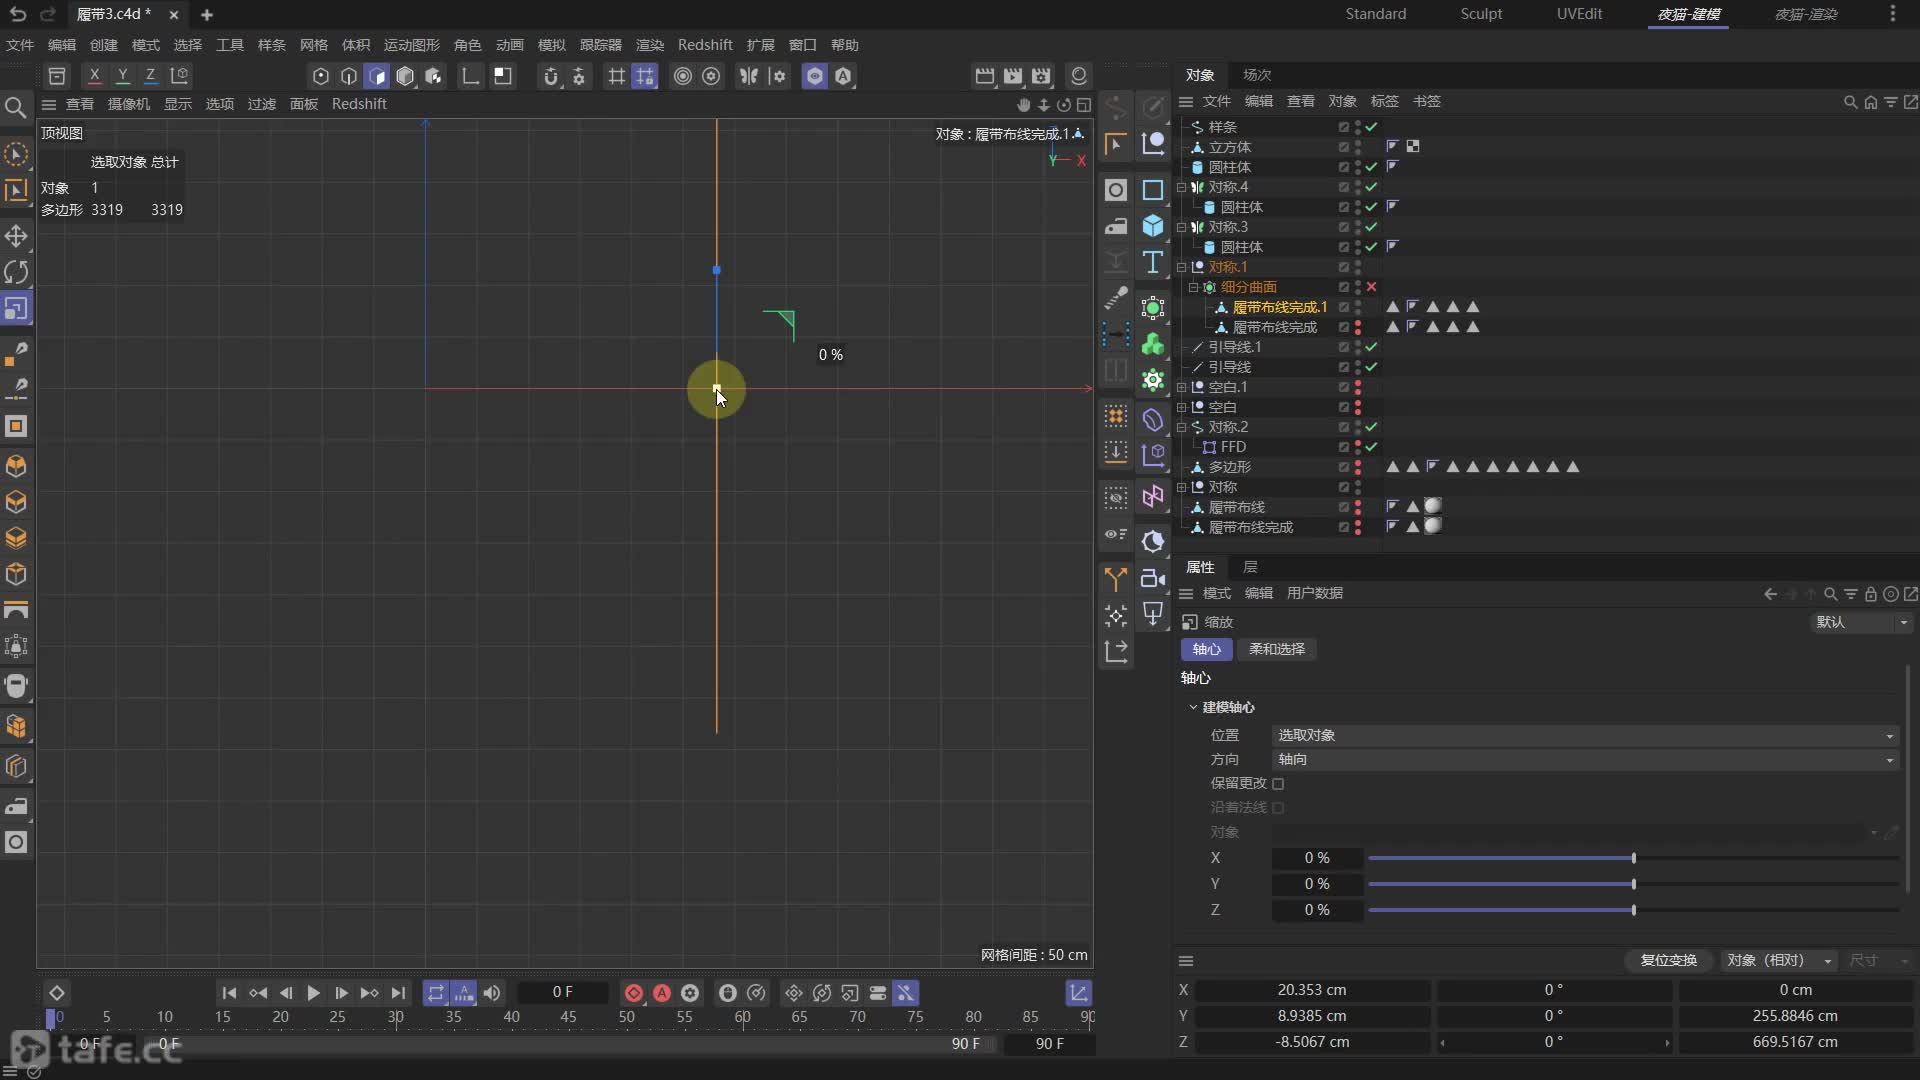The height and width of the screenshot is (1080, 1920).
Task: Collapse the 细分曲面 tree node
Action: point(1193,287)
